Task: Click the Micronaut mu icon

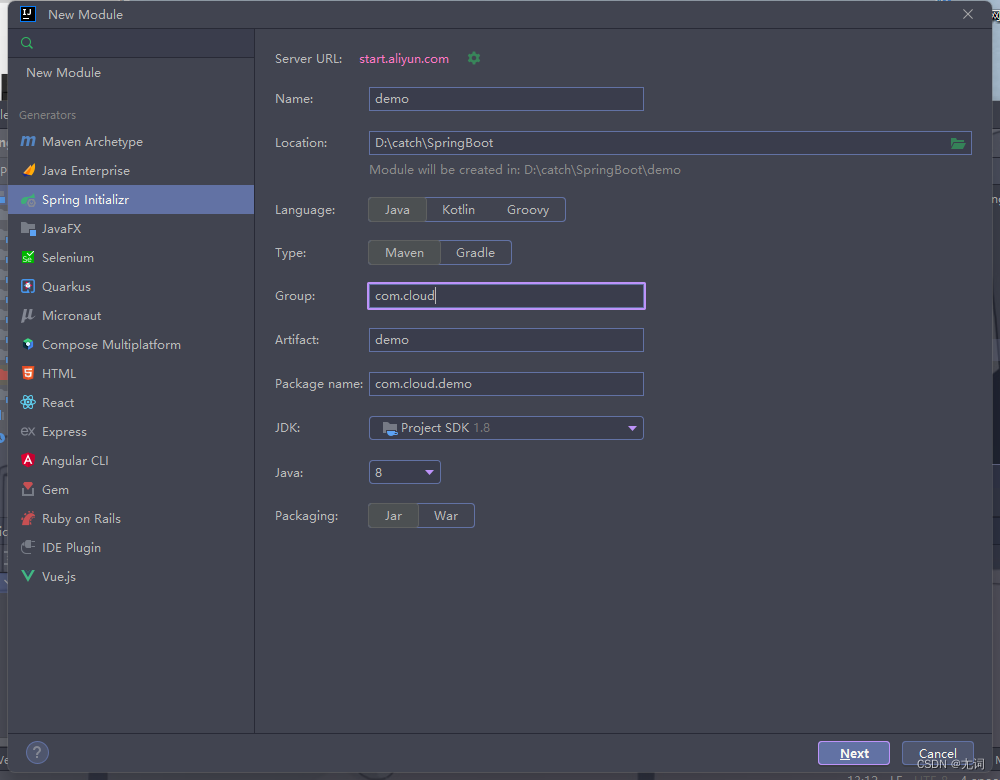Action: pos(28,315)
